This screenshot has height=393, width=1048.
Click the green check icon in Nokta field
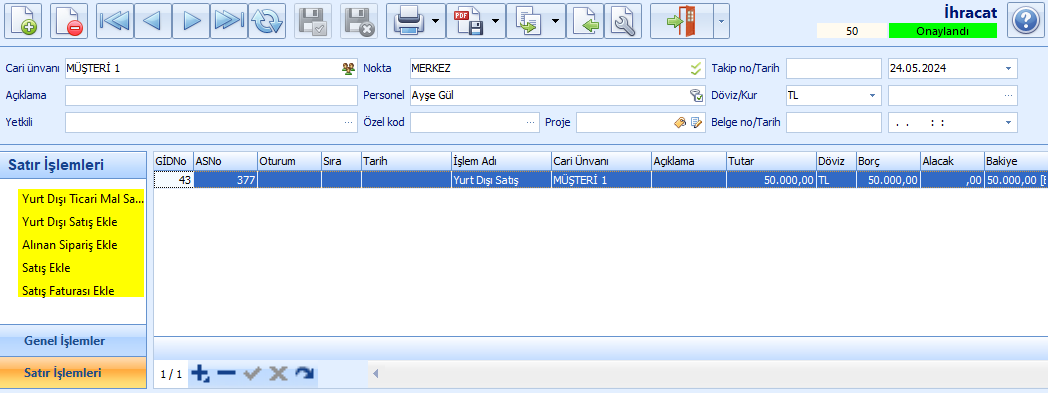(x=696, y=68)
